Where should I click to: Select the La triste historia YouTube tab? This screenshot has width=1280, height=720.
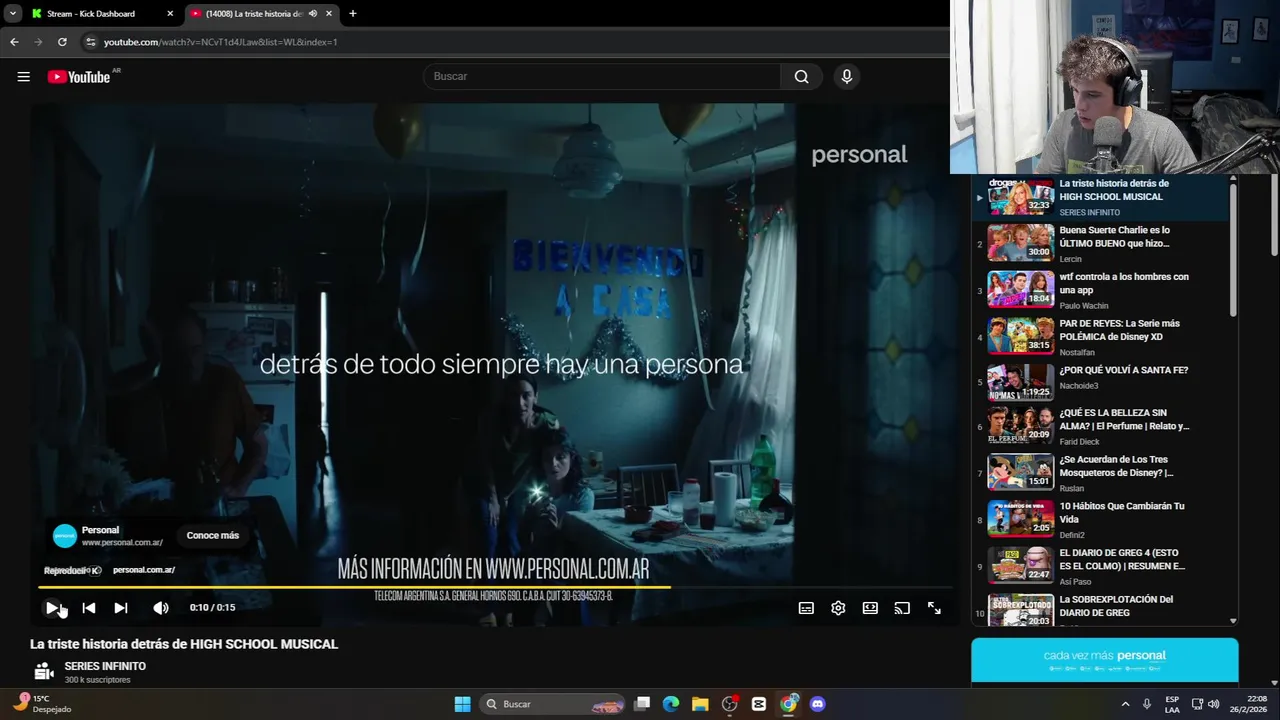click(253, 14)
